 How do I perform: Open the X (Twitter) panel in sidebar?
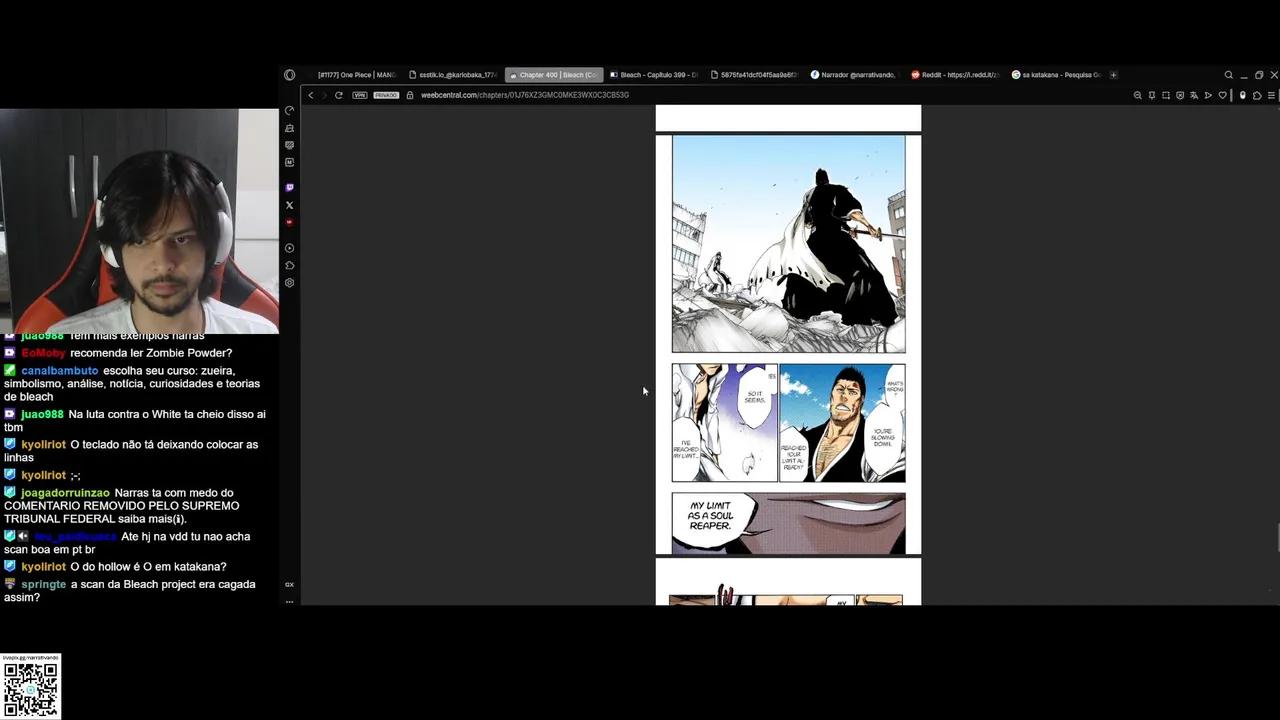click(289, 205)
